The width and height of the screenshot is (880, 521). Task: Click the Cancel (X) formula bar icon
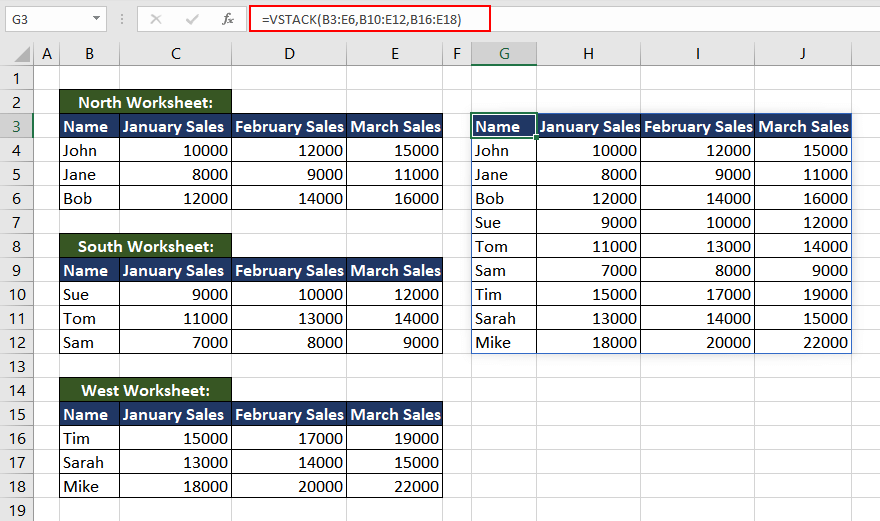point(156,20)
